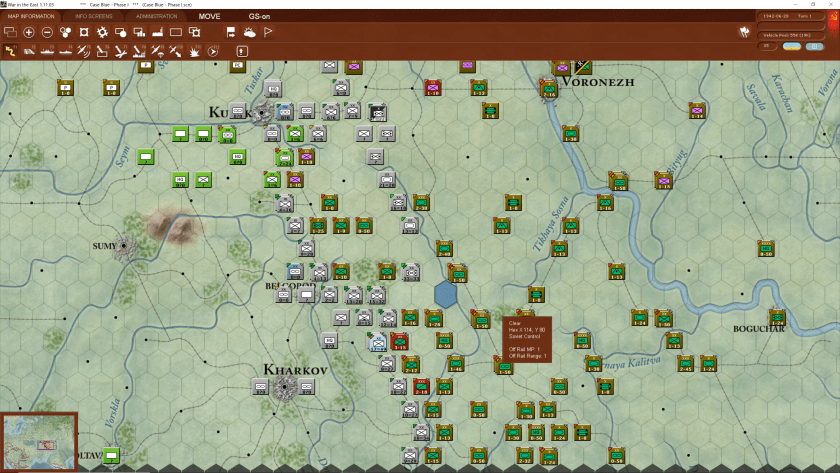Screen dimensions: 840x473
Task: Select the black unit counter east of Kursk
Action: click(377, 112)
